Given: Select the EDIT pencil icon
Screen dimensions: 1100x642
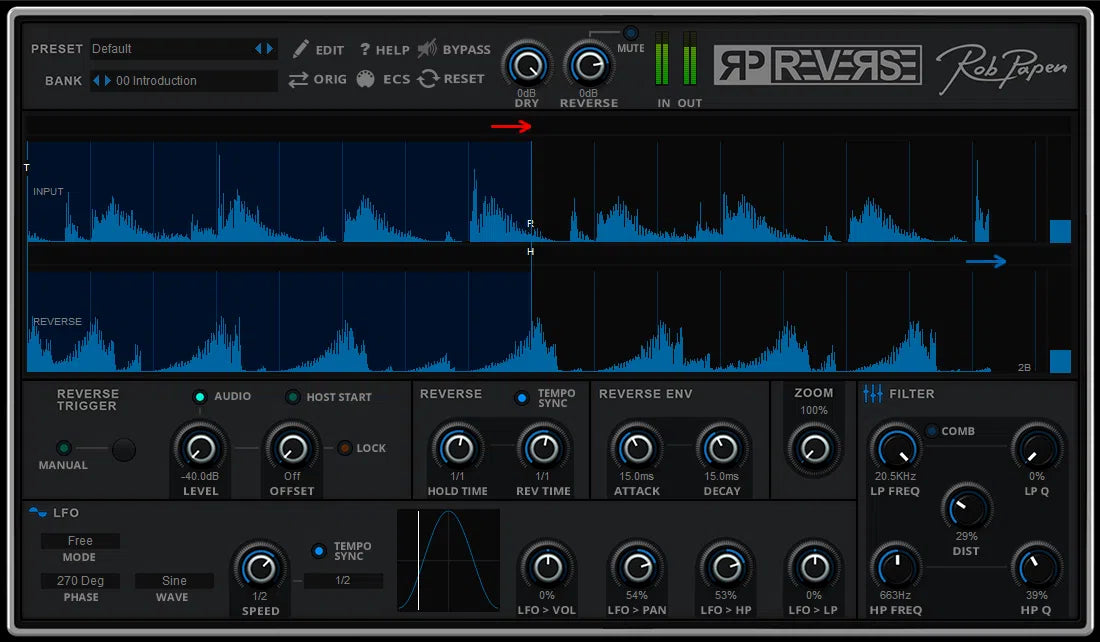Looking at the screenshot, I should 302,48.
